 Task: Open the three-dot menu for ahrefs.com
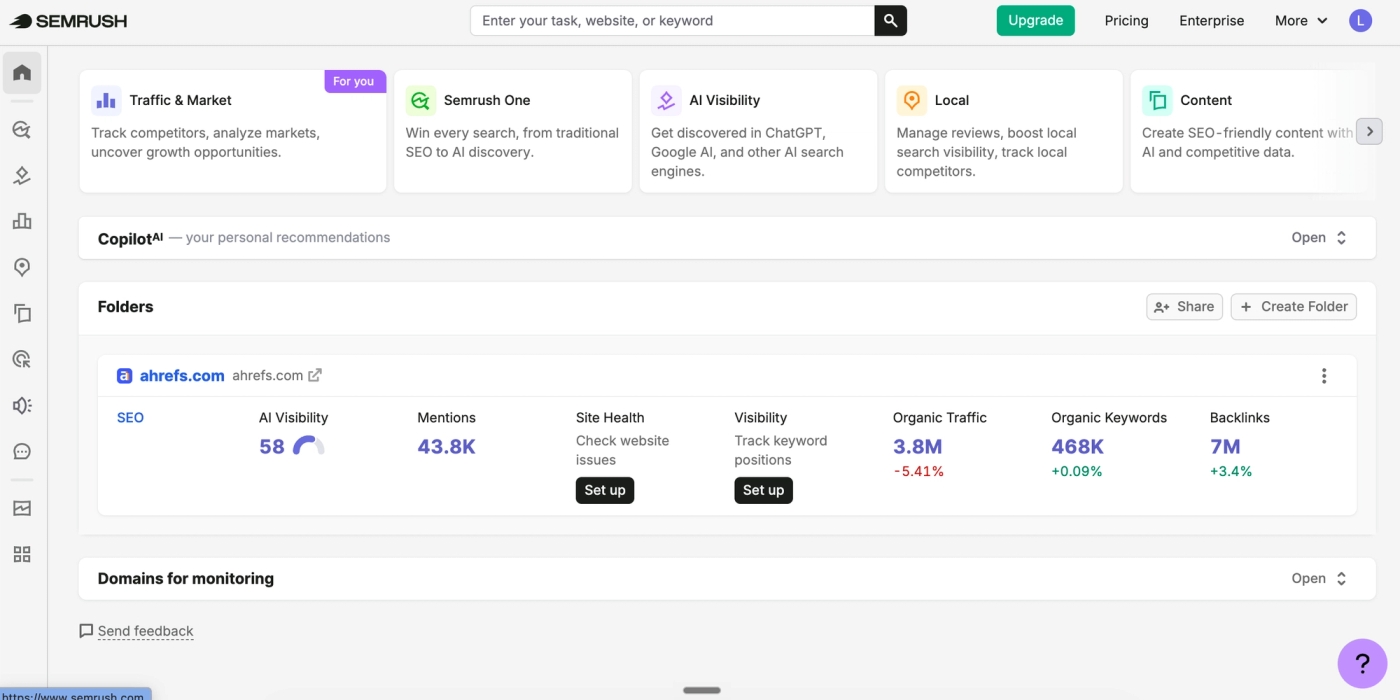[1324, 376]
